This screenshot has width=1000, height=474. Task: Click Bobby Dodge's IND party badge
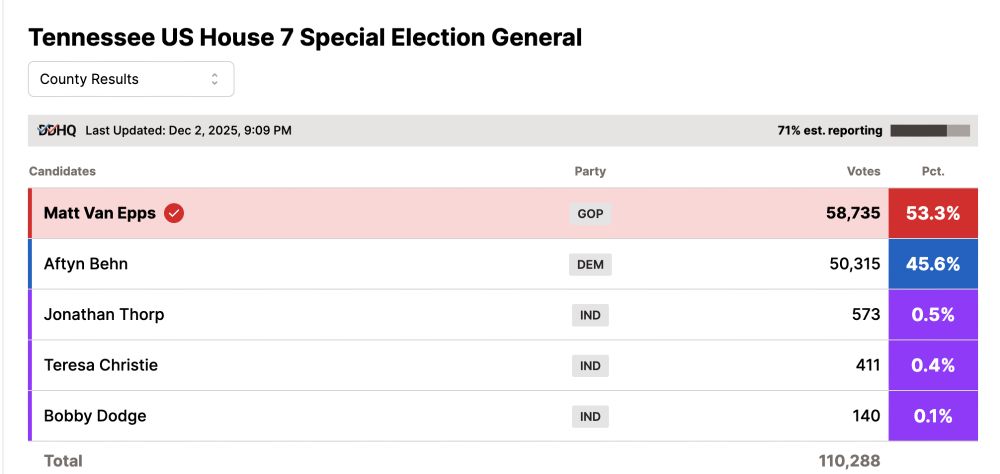click(x=591, y=416)
